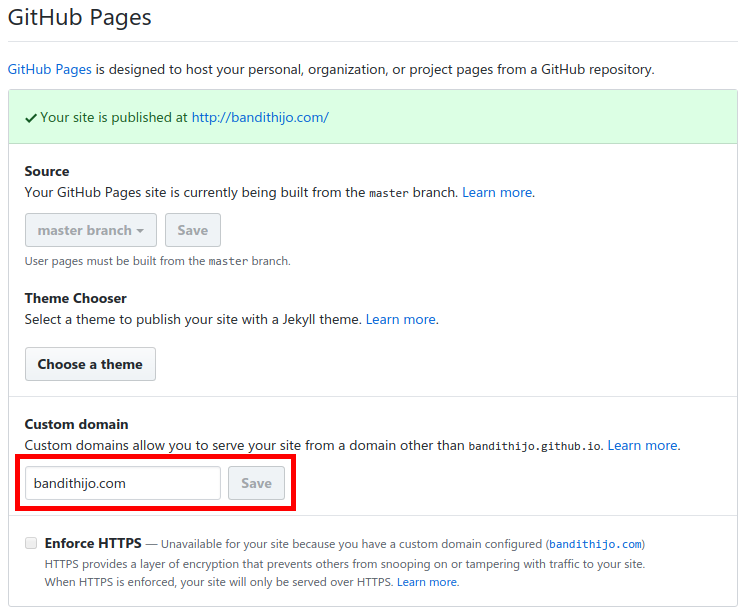This screenshot has height=615, width=746.
Task: Open Learn more link in Source section
Action: tap(497, 192)
